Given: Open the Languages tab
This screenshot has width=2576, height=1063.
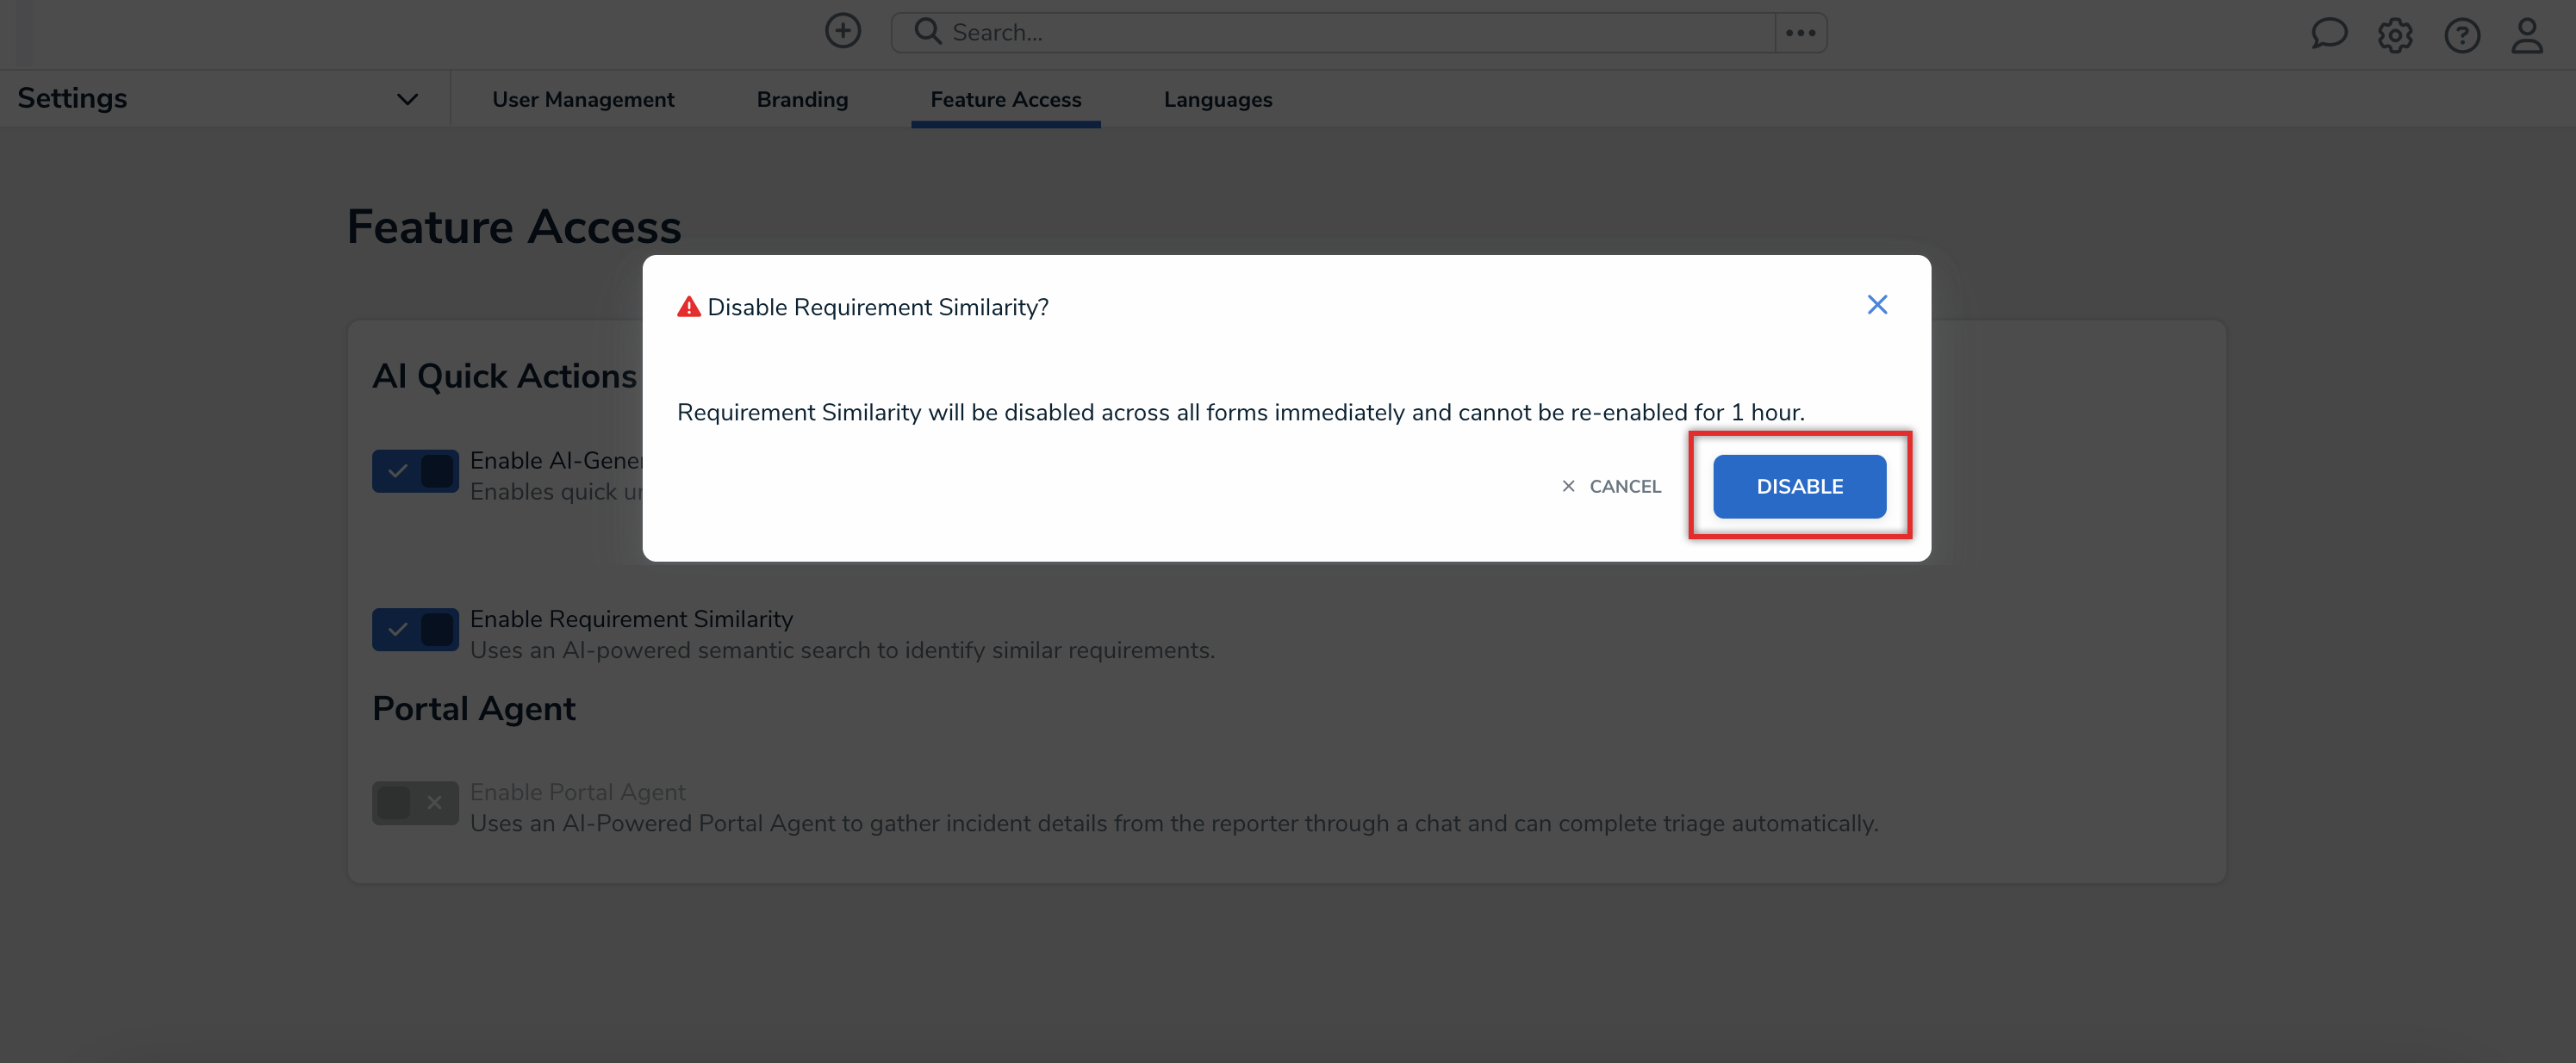Looking at the screenshot, I should coord(1217,99).
